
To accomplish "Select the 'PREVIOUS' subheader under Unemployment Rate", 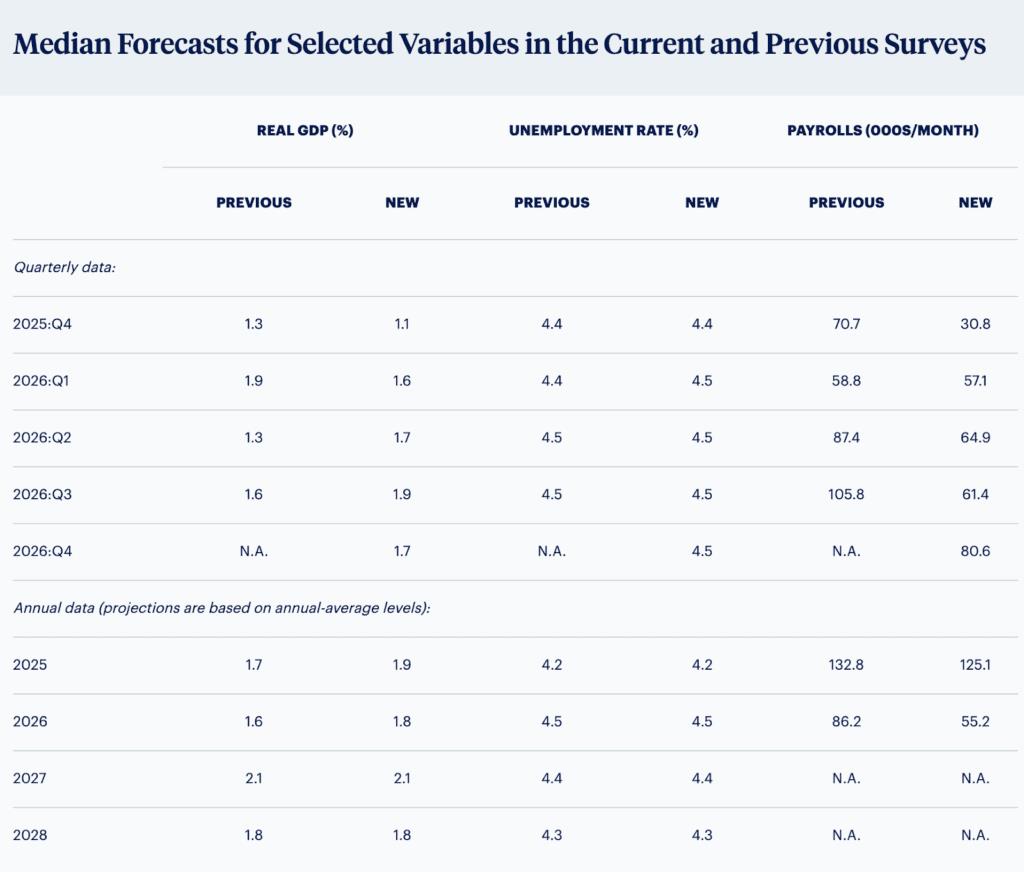I will tap(552, 202).
